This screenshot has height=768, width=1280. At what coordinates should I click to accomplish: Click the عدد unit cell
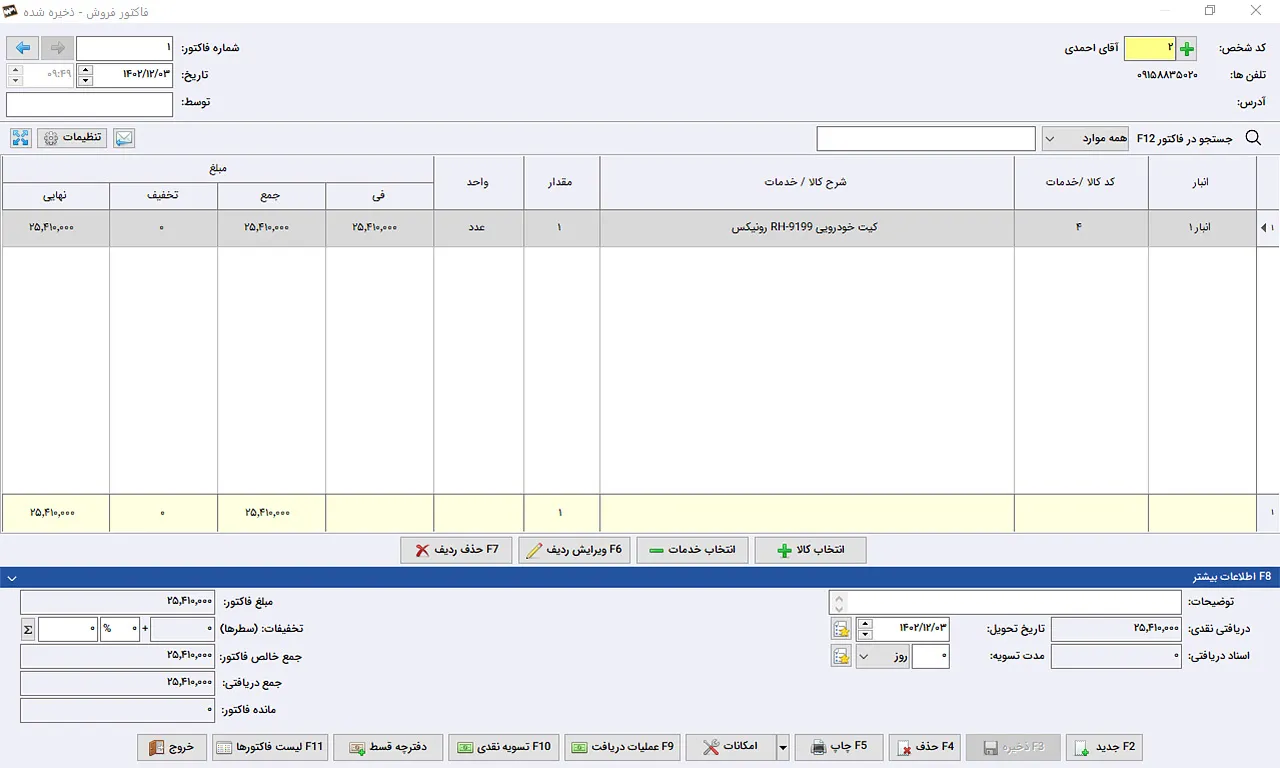click(478, 228)
